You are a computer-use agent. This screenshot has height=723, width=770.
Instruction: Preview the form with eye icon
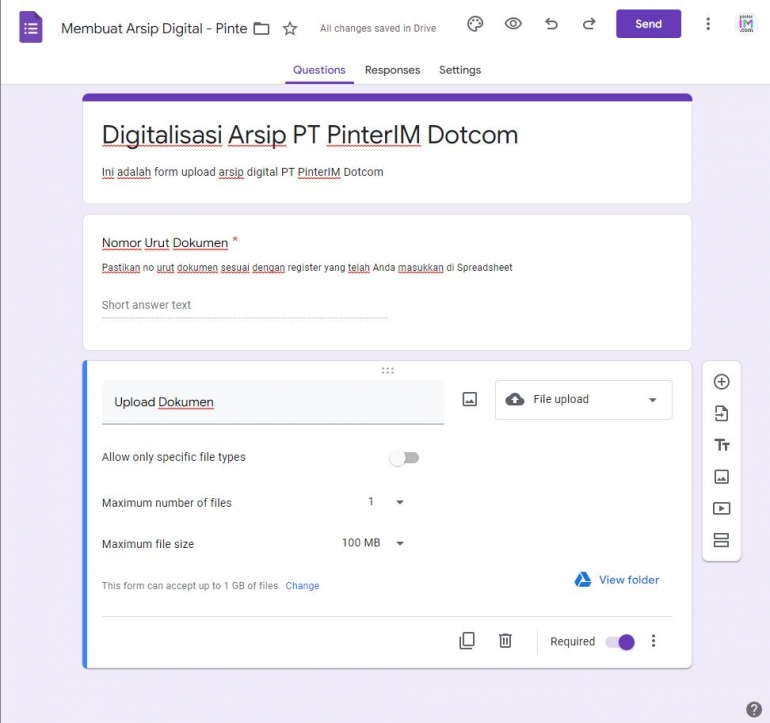(513, 24)
